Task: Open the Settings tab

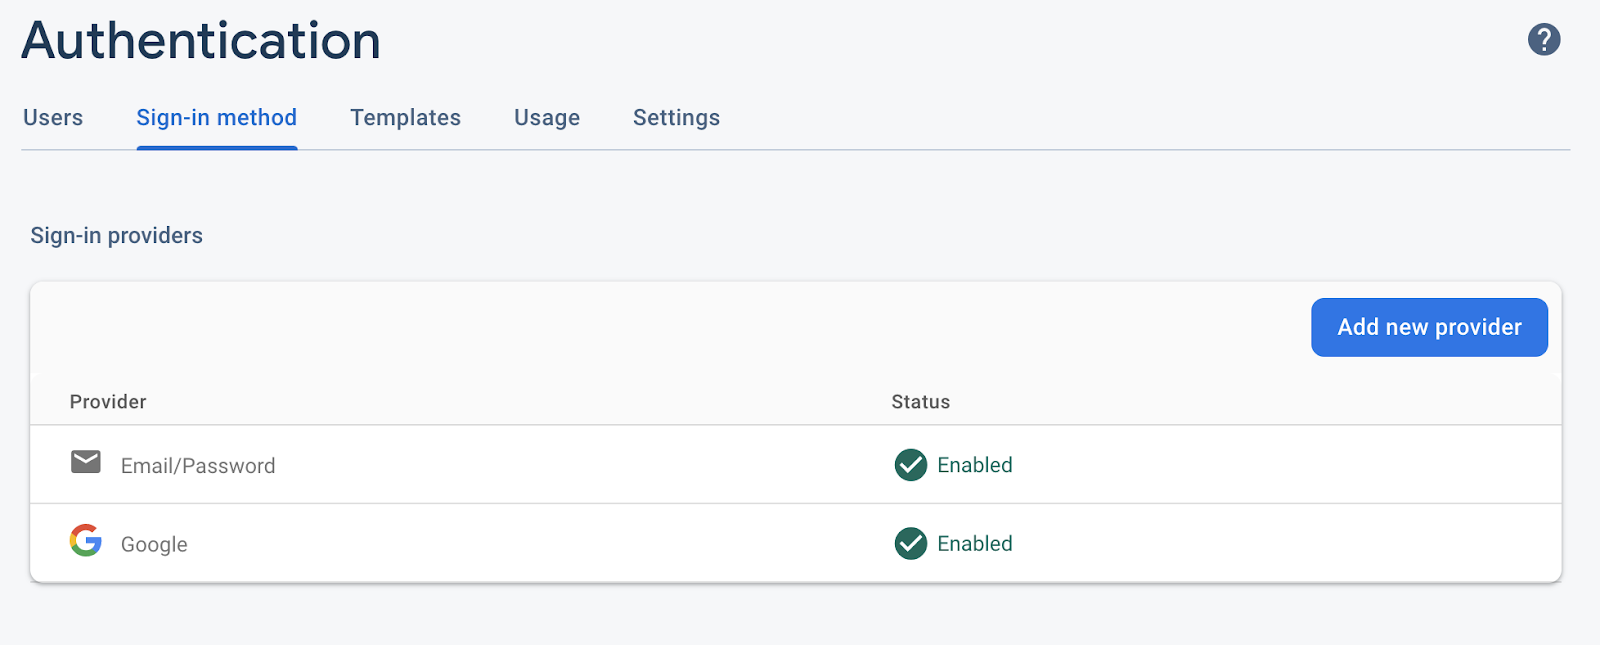Action: (x=676, y=118)
